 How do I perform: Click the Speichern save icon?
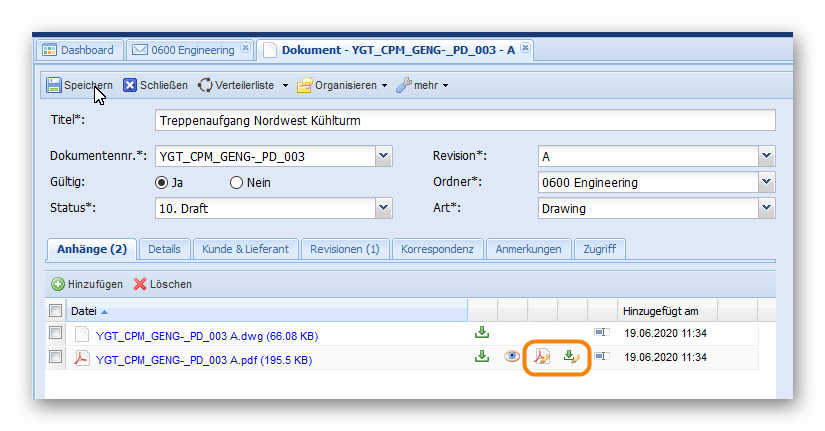tap(54, 86)
